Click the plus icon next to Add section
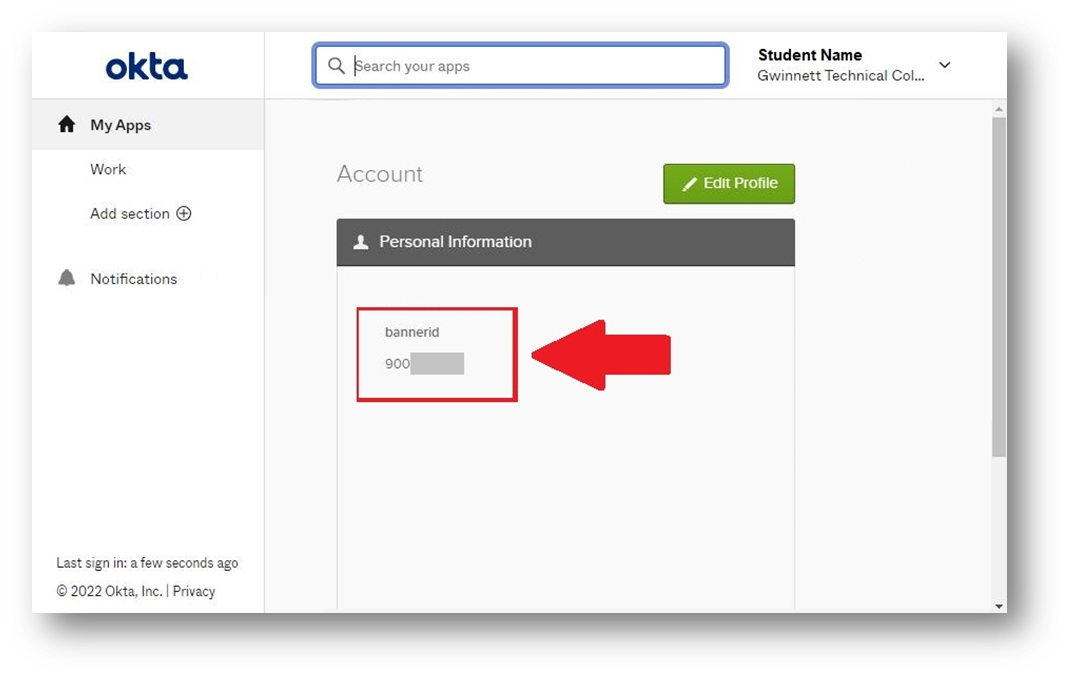 coord(184,214)
